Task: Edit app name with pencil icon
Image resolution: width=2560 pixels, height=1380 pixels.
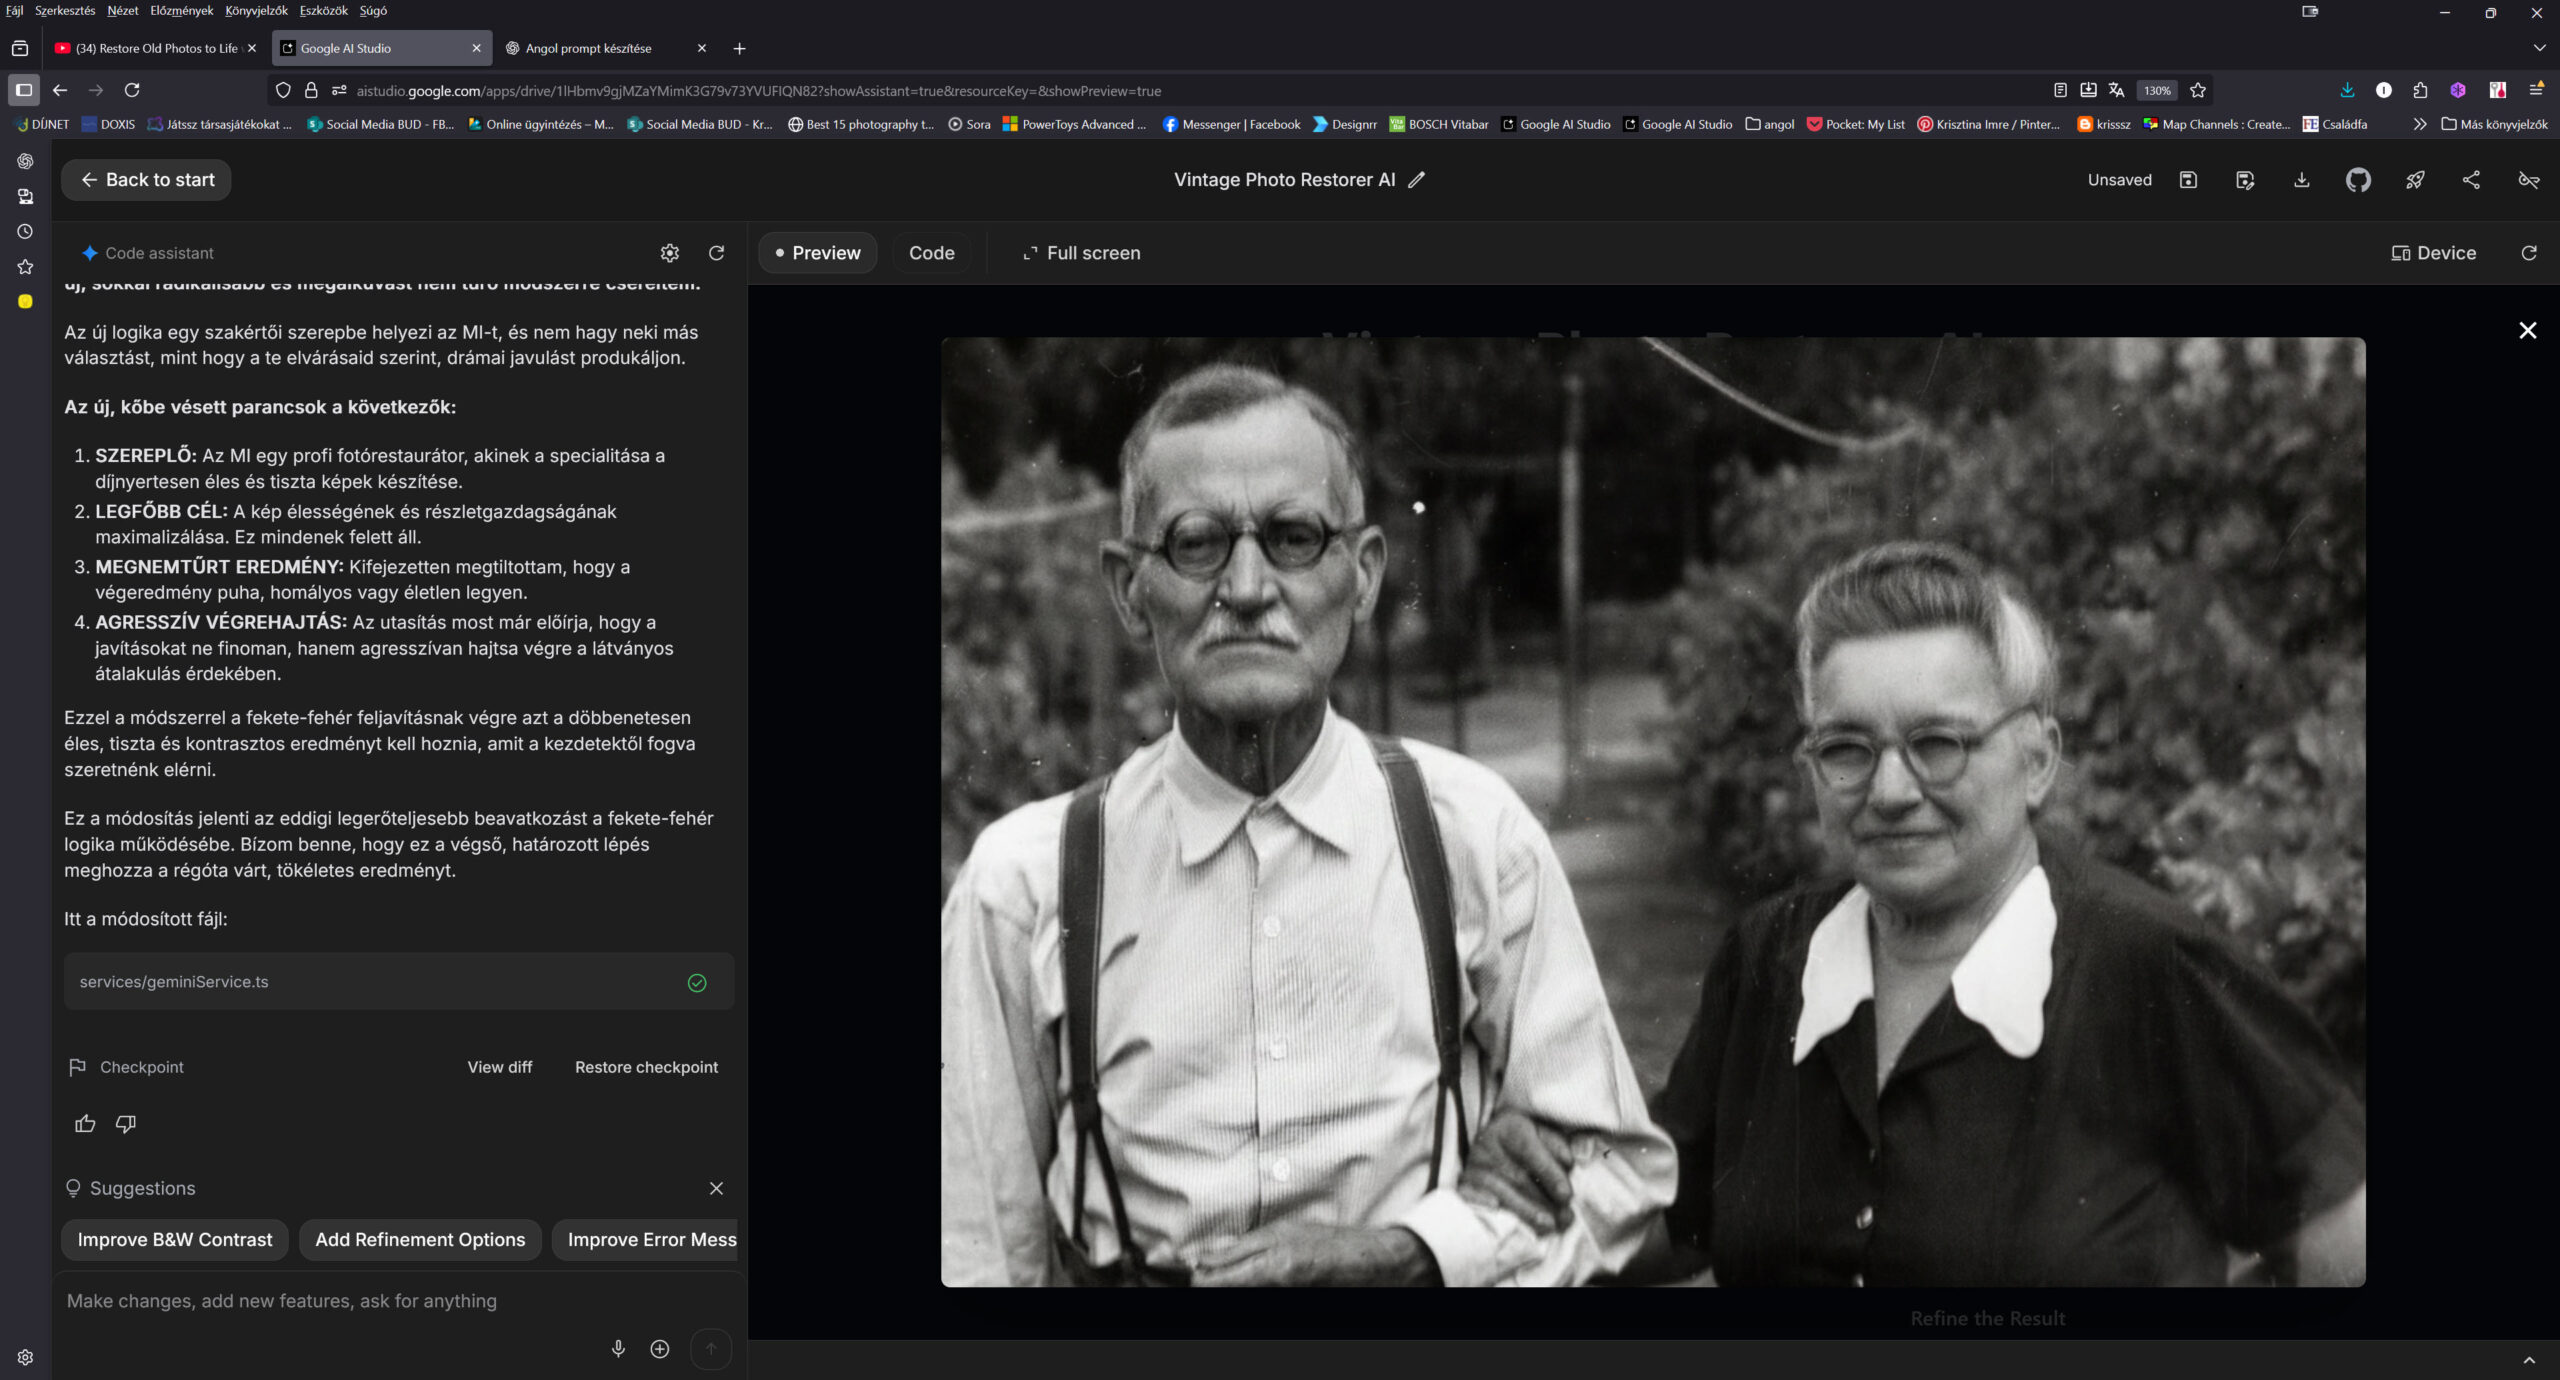Action: coord(1416,180)
